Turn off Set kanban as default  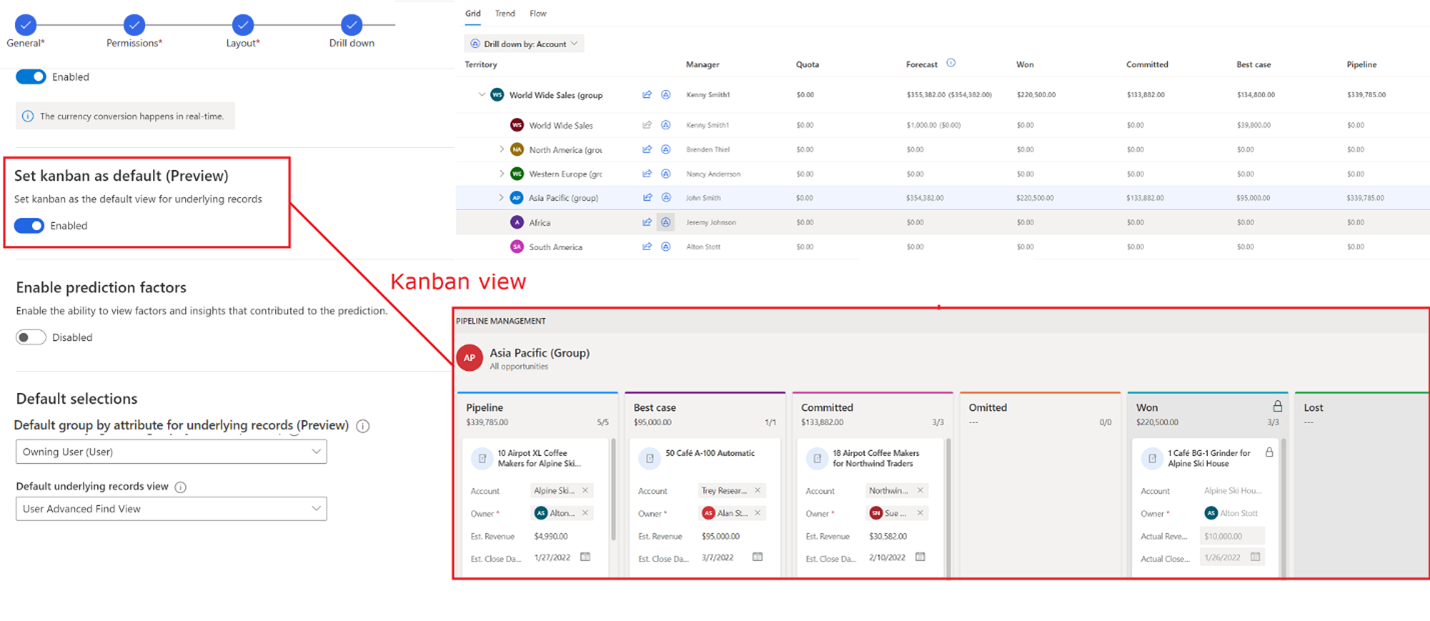pos(27,225)
